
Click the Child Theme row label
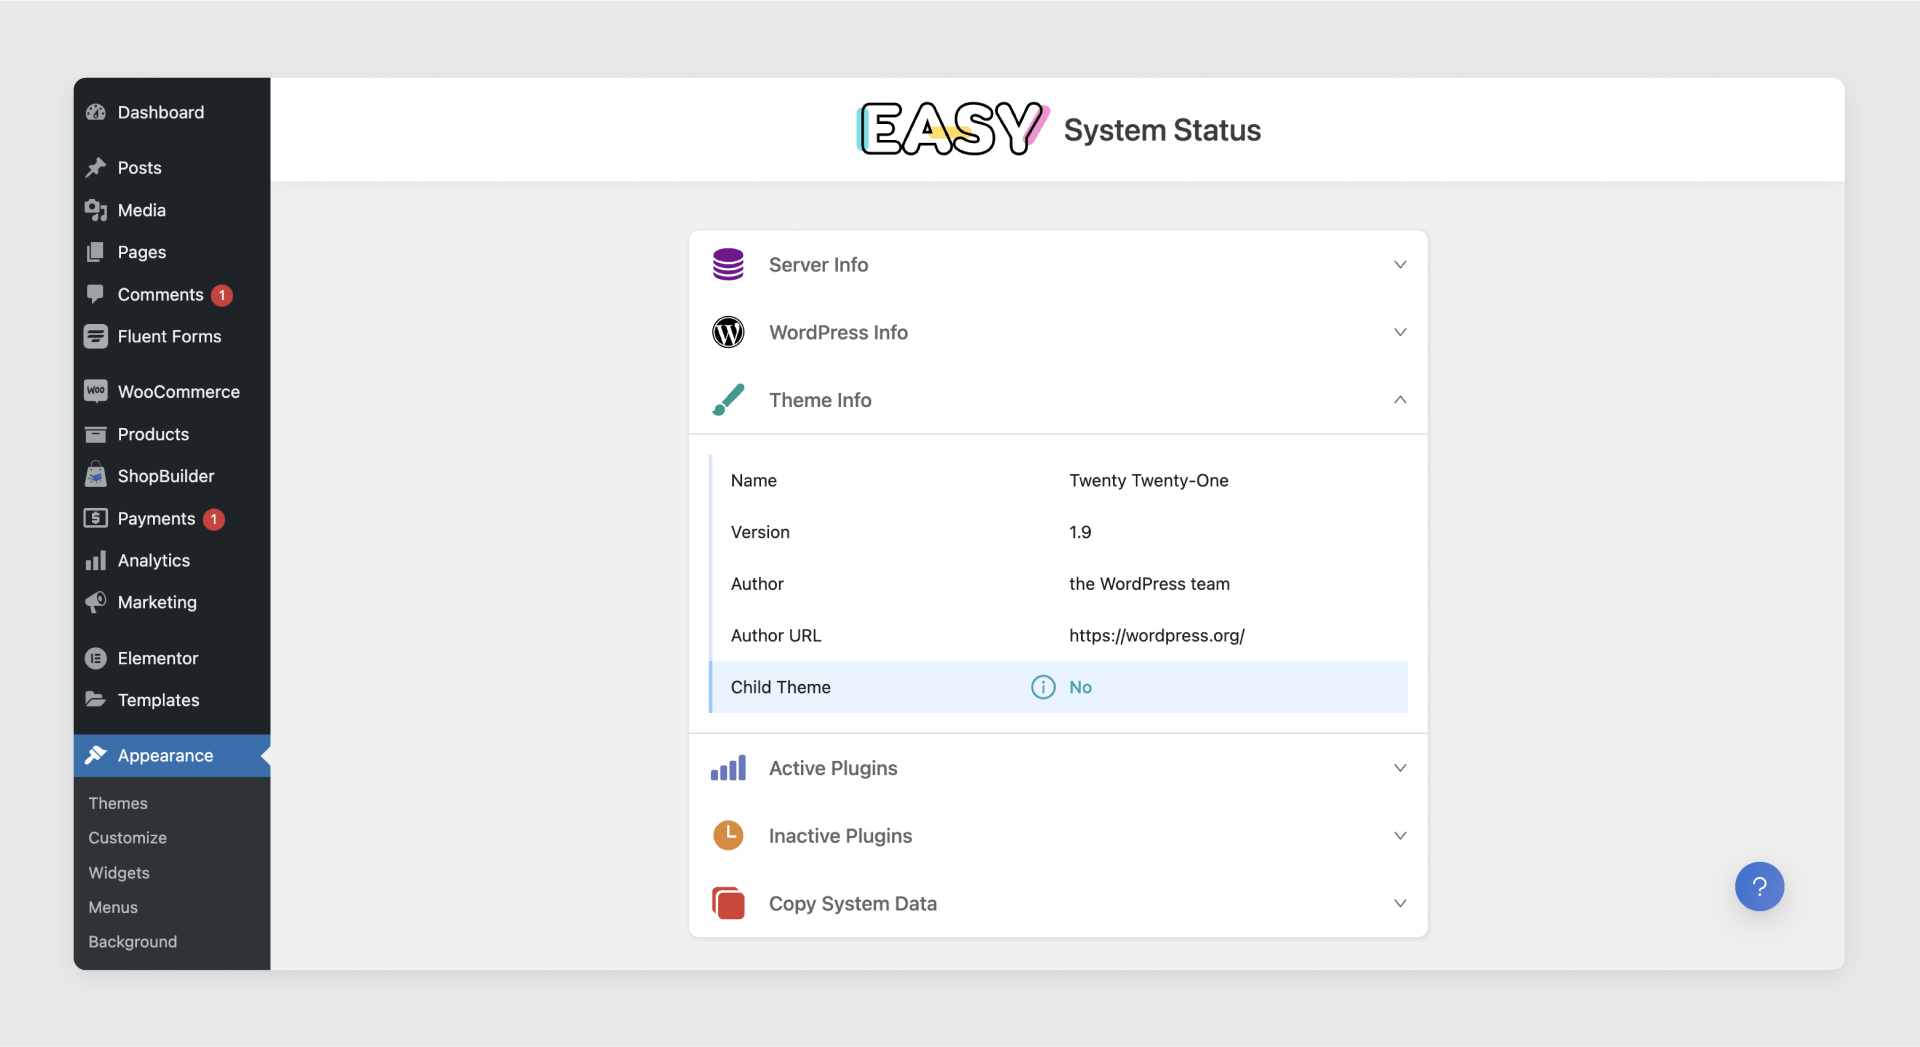coord(781,687)
